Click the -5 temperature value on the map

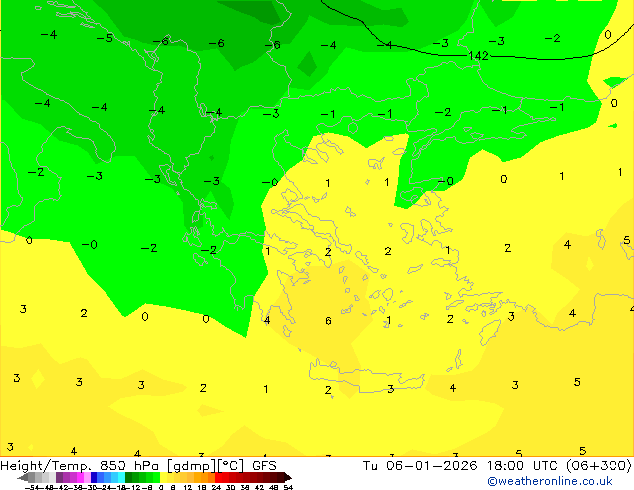point(105,38)
